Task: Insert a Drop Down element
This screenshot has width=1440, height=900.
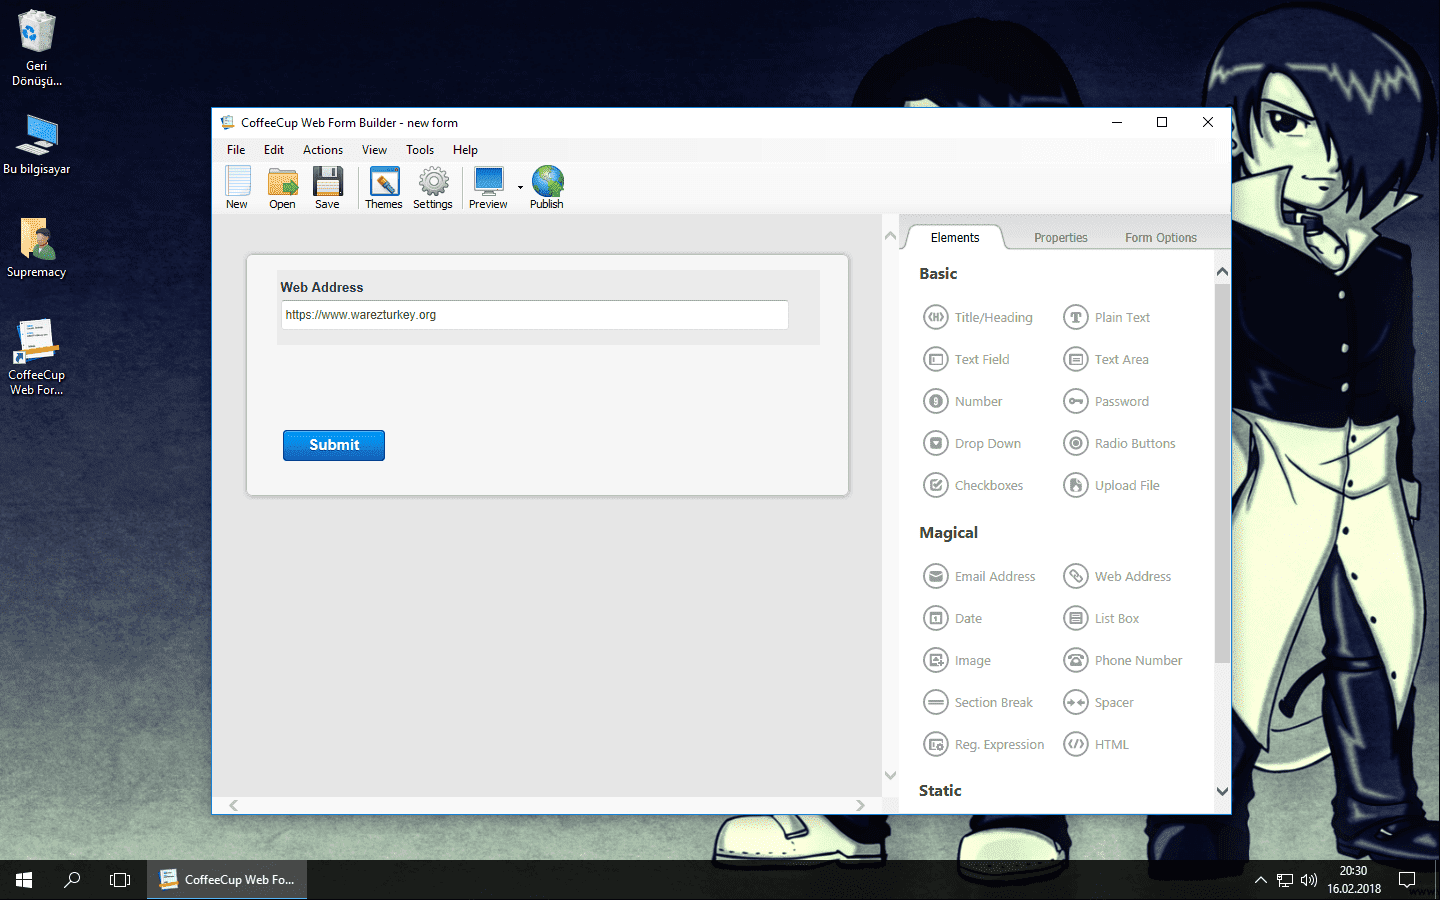Action: click(x=972, y=443)
